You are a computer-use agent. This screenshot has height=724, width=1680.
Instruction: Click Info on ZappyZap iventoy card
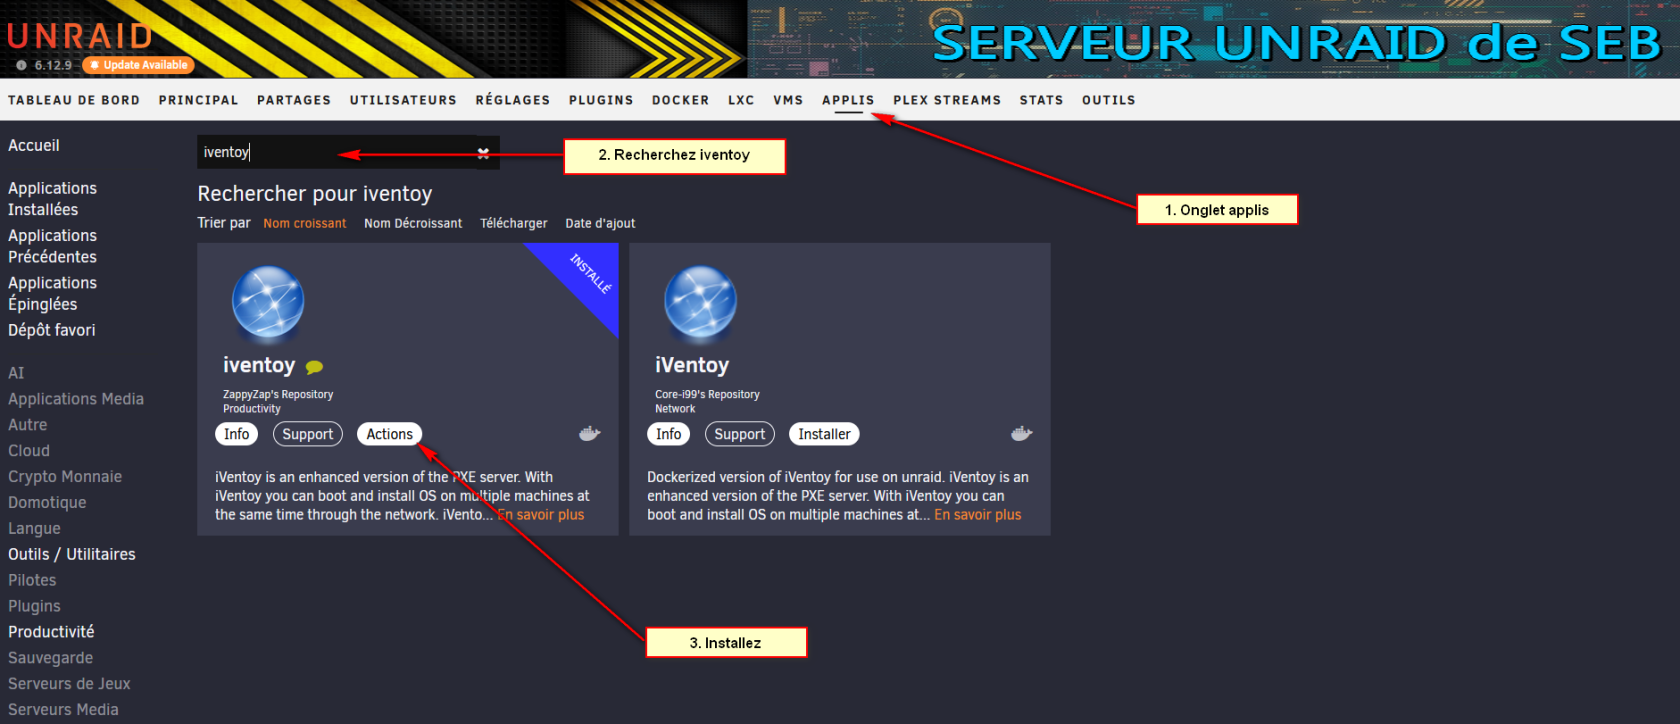(237, 434)
